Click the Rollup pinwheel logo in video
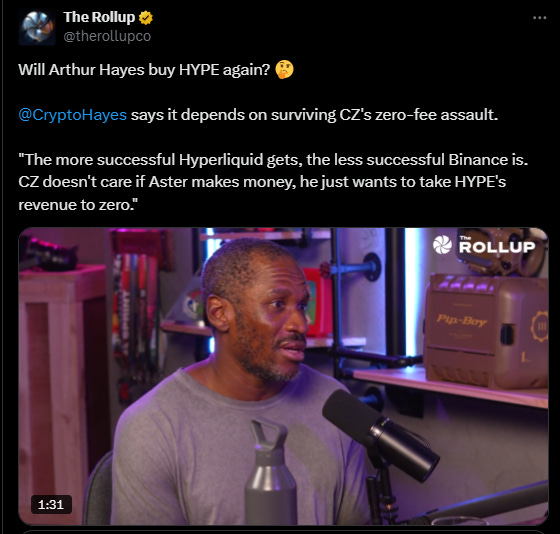560x534 pixels. [x=442, y=245]
